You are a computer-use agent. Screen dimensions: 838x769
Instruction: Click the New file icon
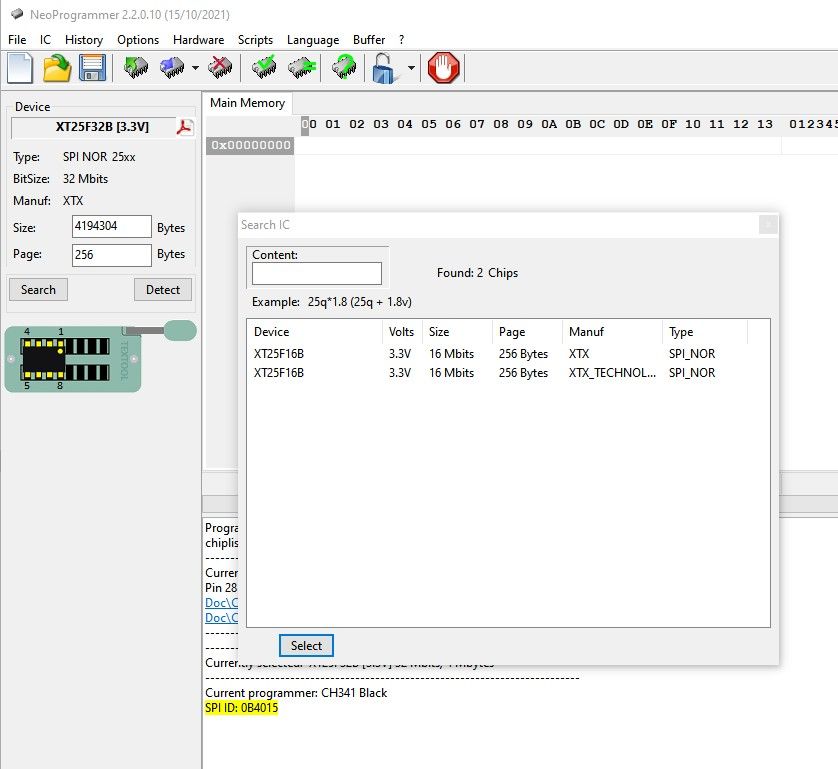coord(20,68)
